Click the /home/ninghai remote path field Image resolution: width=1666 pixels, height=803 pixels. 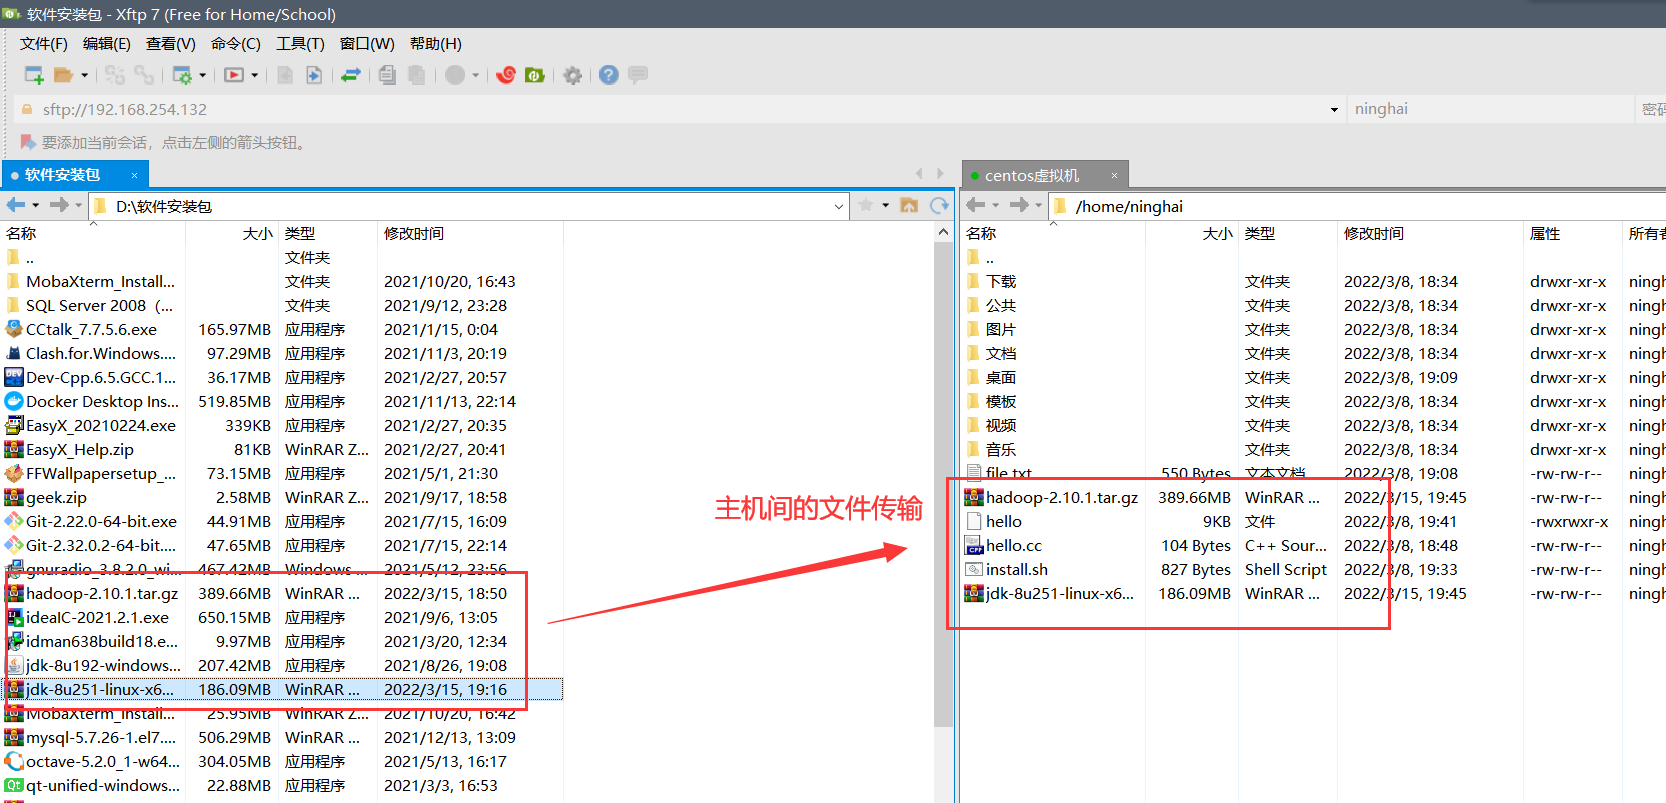point(1358,206)
